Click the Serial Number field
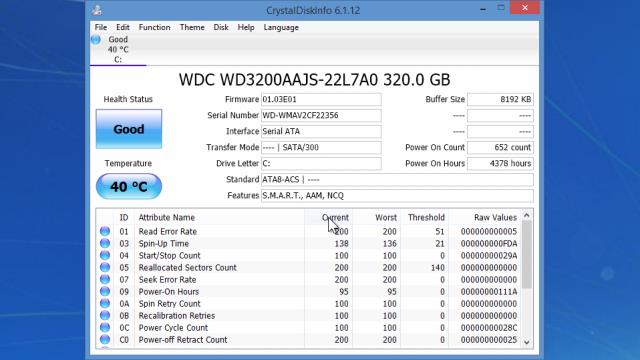This screenshot has width=640, height=360. 321,116
